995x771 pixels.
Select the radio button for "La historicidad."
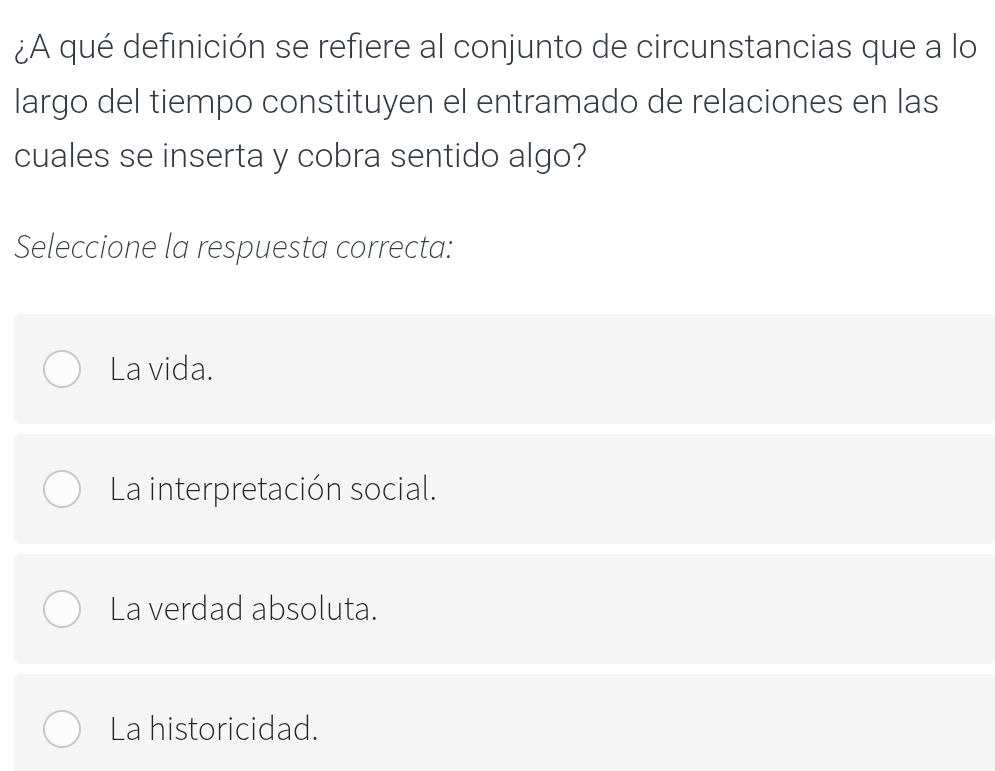point(61,729)
